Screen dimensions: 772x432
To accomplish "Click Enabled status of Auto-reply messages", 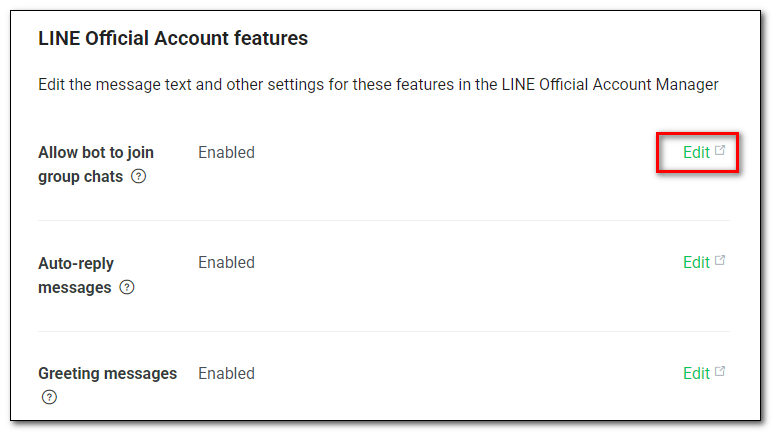I will [x=226, y=262].
